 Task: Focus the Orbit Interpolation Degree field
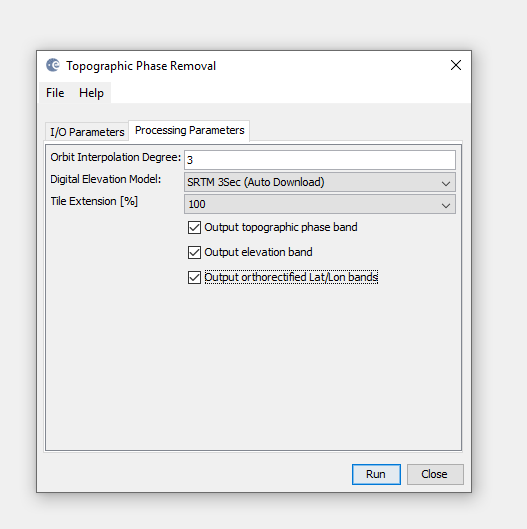[x=320, y=160]
